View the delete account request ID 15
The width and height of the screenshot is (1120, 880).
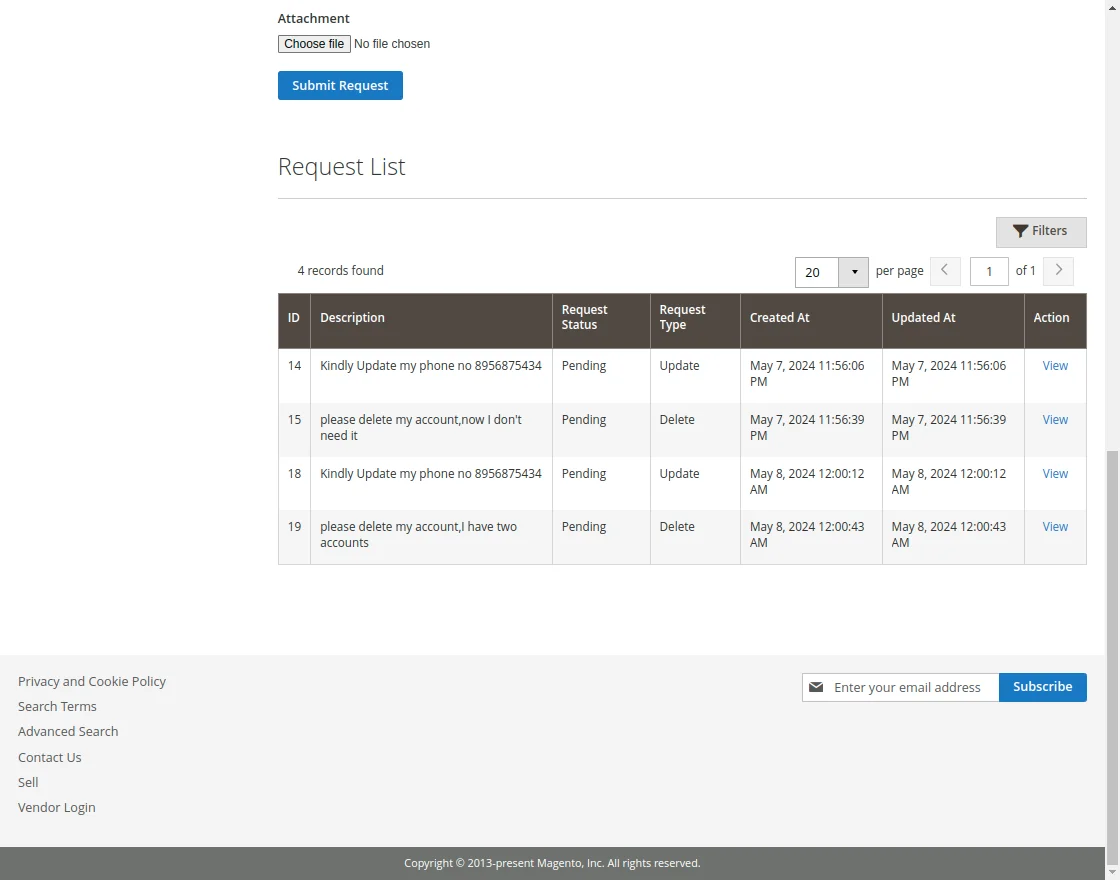click(1055, 419)
